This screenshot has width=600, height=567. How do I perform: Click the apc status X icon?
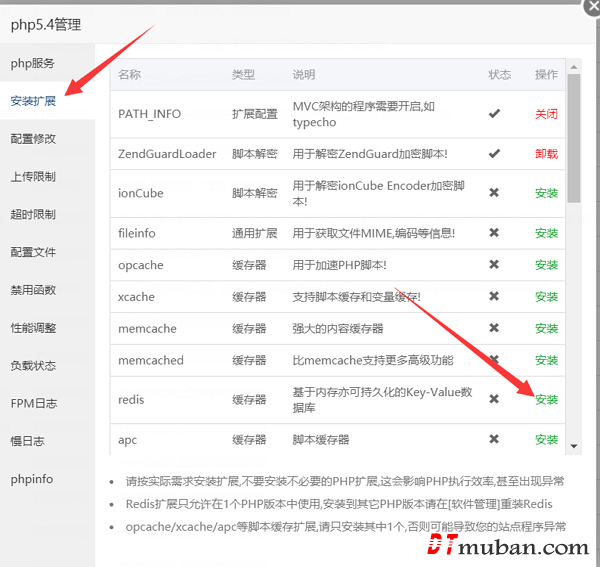pos(494,439)
